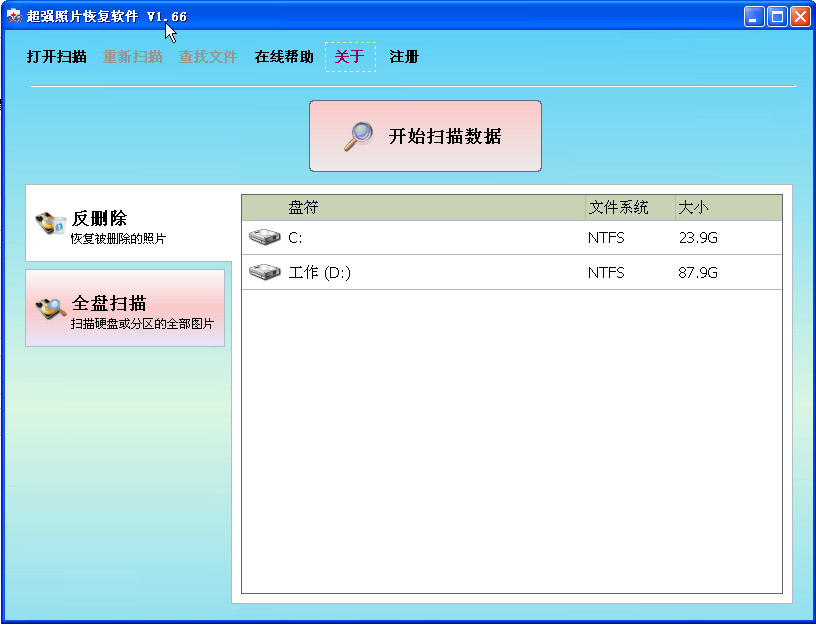Click NTFS cell in C: row
This screenshot has height=625, width=816.
tap(606, 238)
